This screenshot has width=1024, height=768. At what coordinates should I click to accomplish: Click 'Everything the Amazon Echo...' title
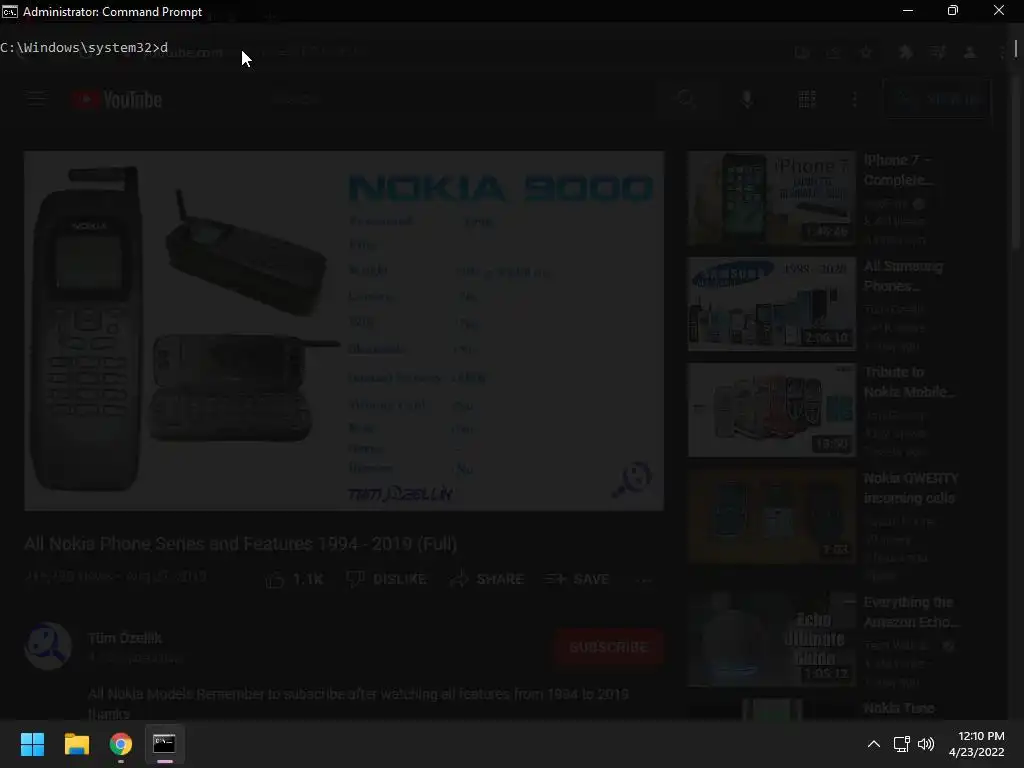[x=911, y=612]
